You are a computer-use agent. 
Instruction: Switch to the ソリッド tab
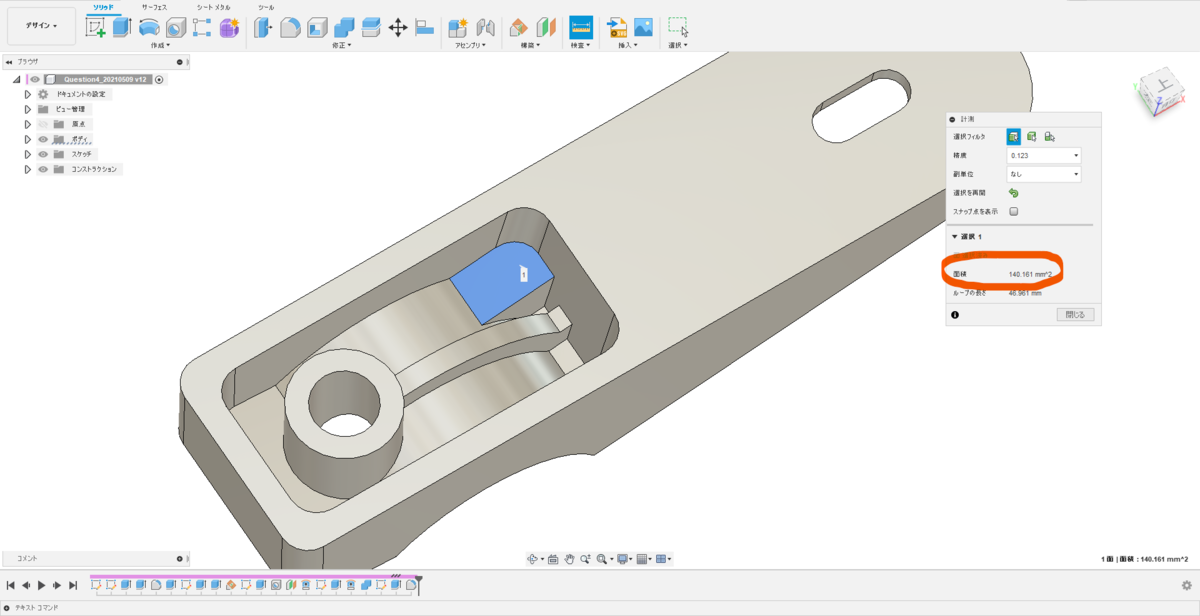tap(103, 7)
